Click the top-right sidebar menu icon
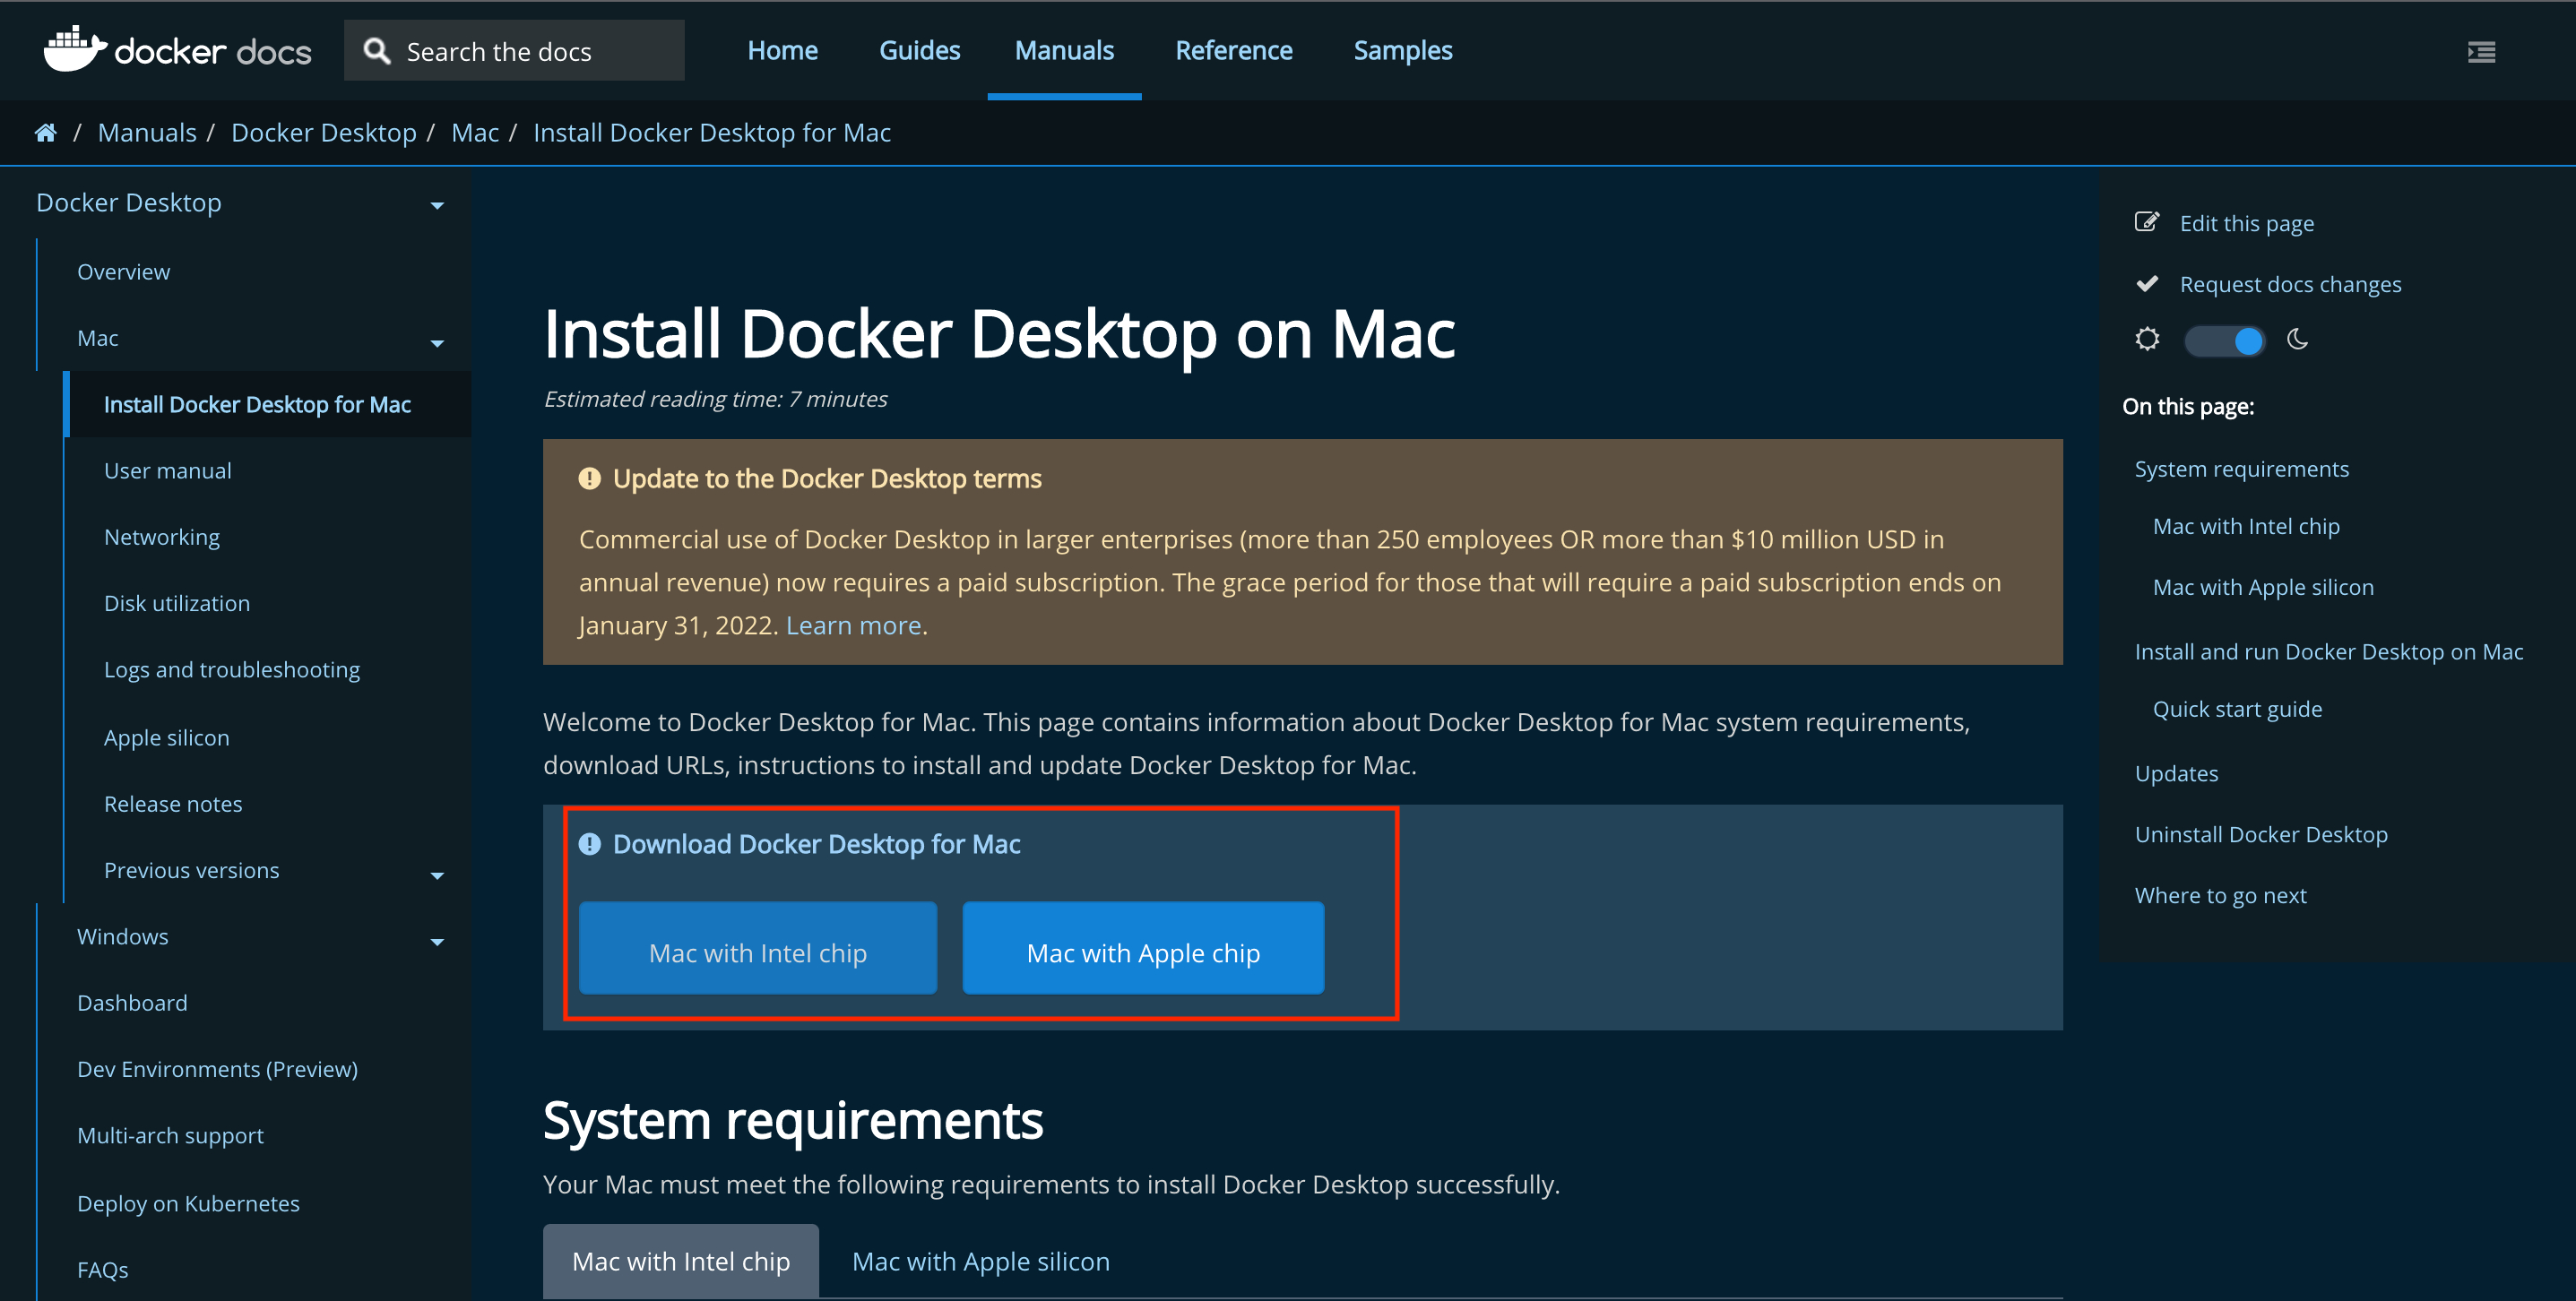The width and height of the screenshot is (2576, 1301). click(2481, 51)
